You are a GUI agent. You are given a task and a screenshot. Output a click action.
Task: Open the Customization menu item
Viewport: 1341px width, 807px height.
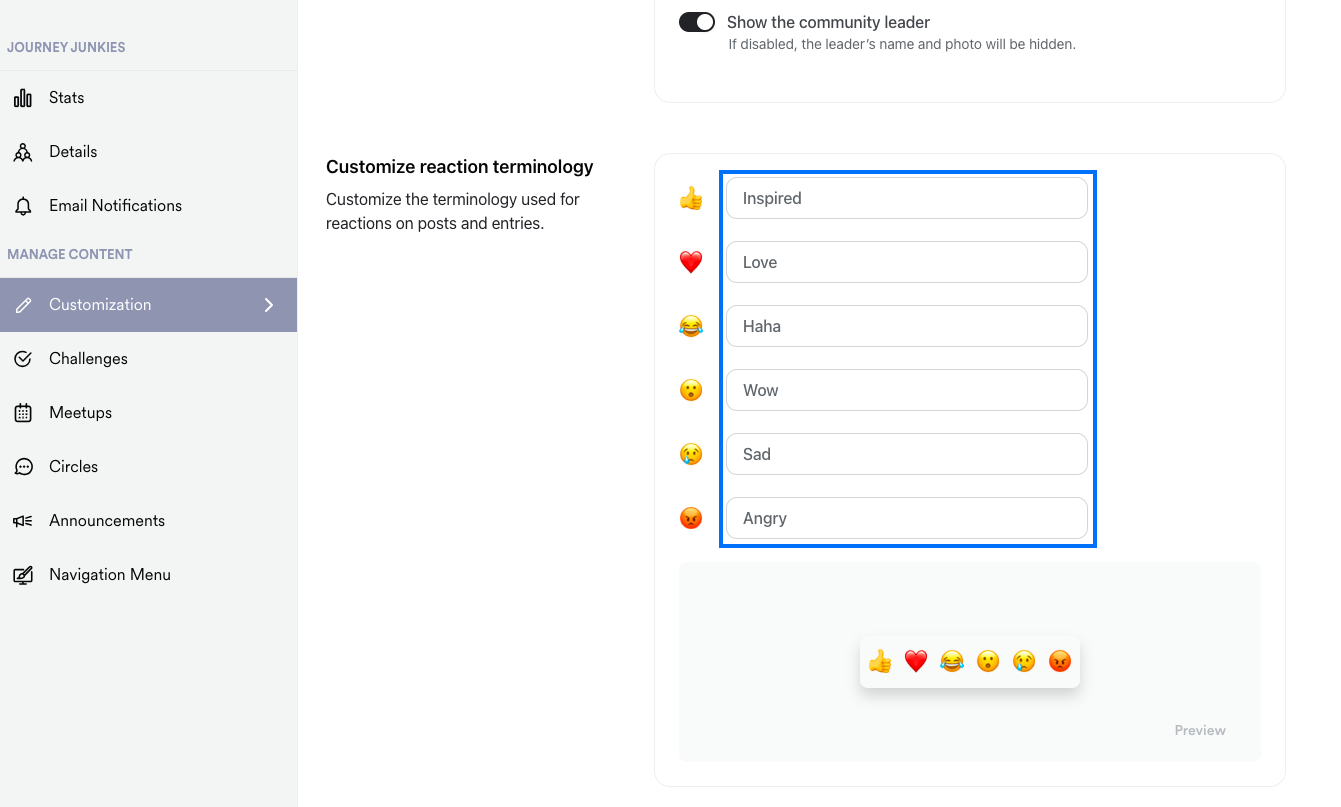(x=148, y=305)
